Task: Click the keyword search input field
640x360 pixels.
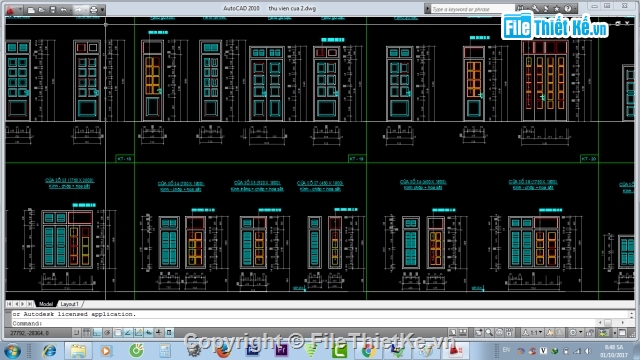Action: tap(472, 9)
